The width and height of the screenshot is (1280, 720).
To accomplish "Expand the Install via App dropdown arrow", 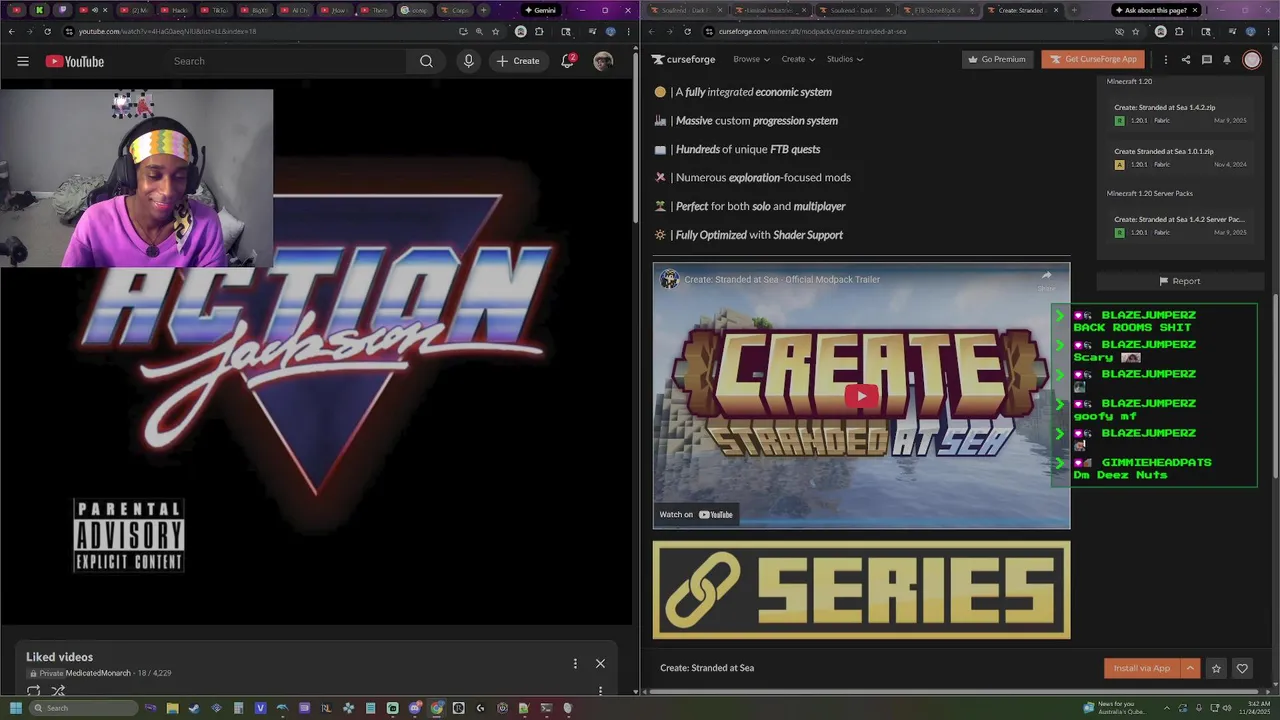I will click(x=1190, y=668).
